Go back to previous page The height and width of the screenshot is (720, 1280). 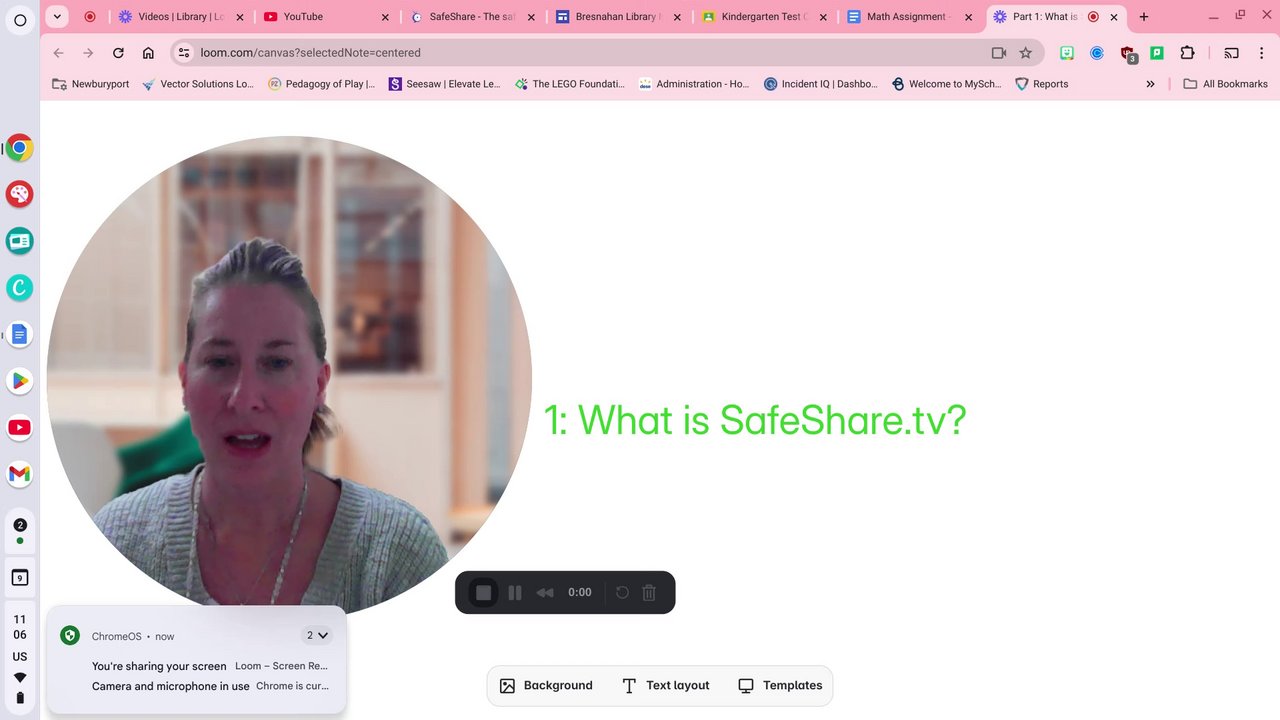click(58, 53)
